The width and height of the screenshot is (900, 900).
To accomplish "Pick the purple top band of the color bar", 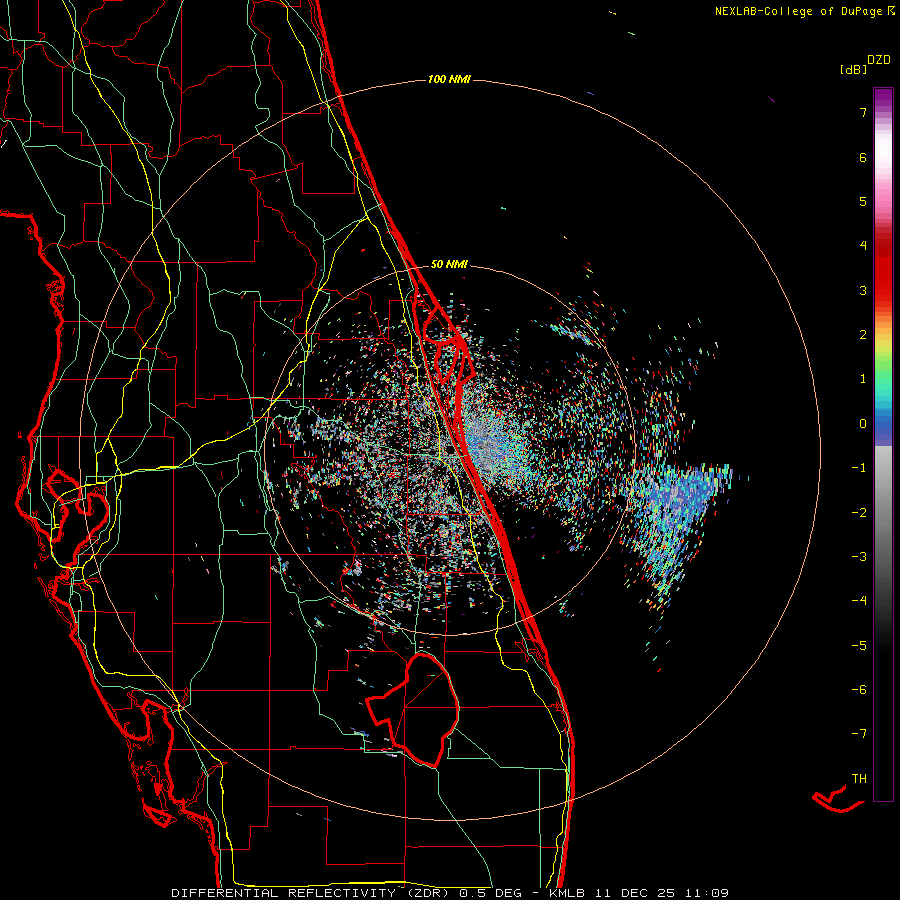I will (x=883, y=98).
